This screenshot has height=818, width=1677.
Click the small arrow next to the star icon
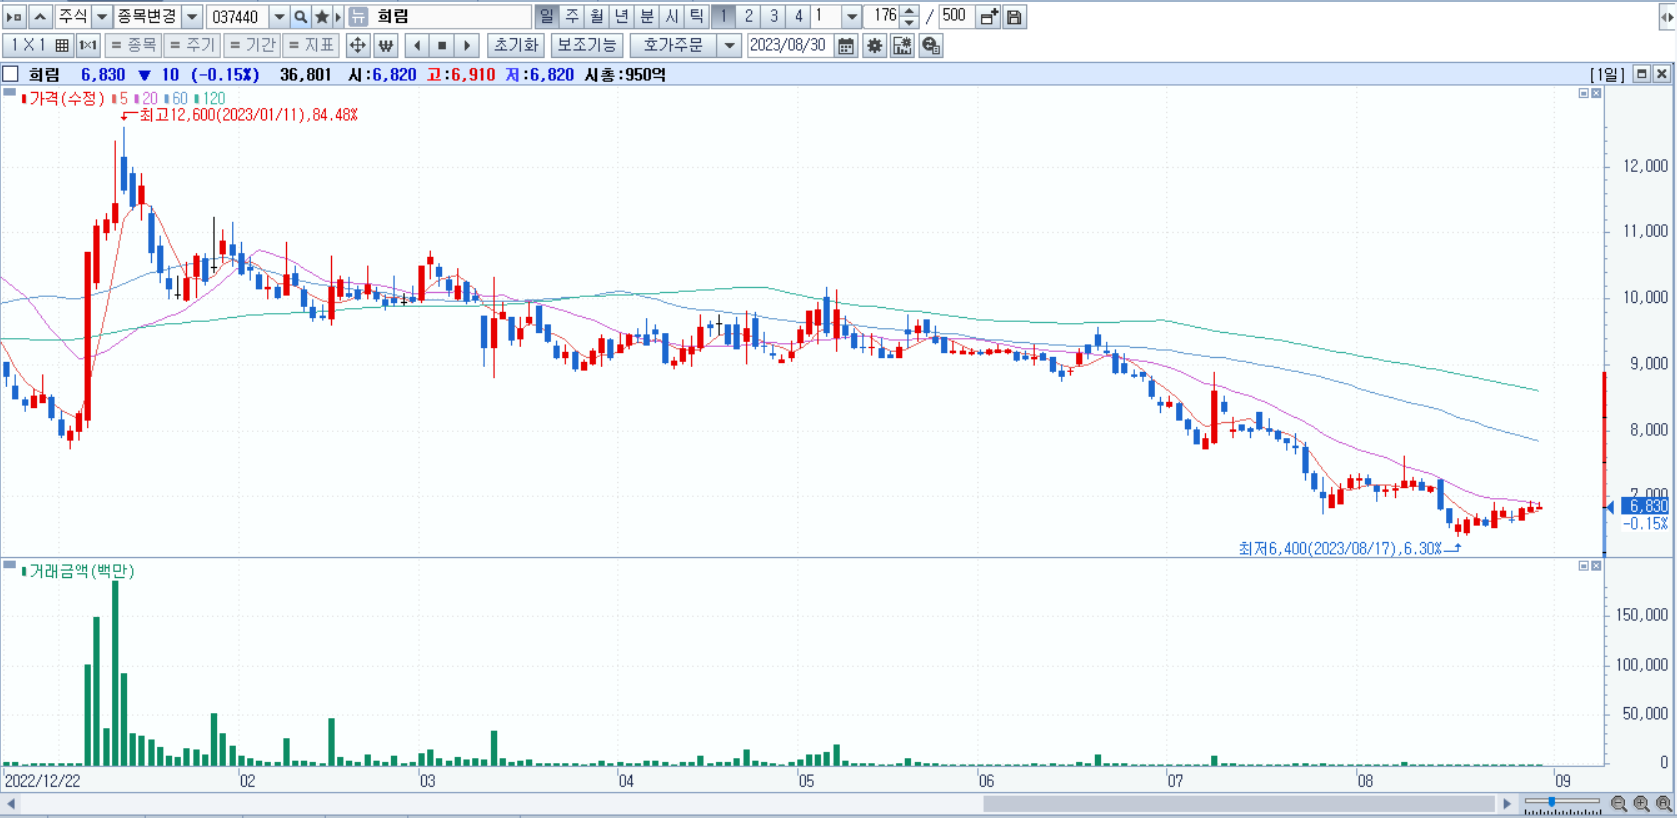[338, 17]
